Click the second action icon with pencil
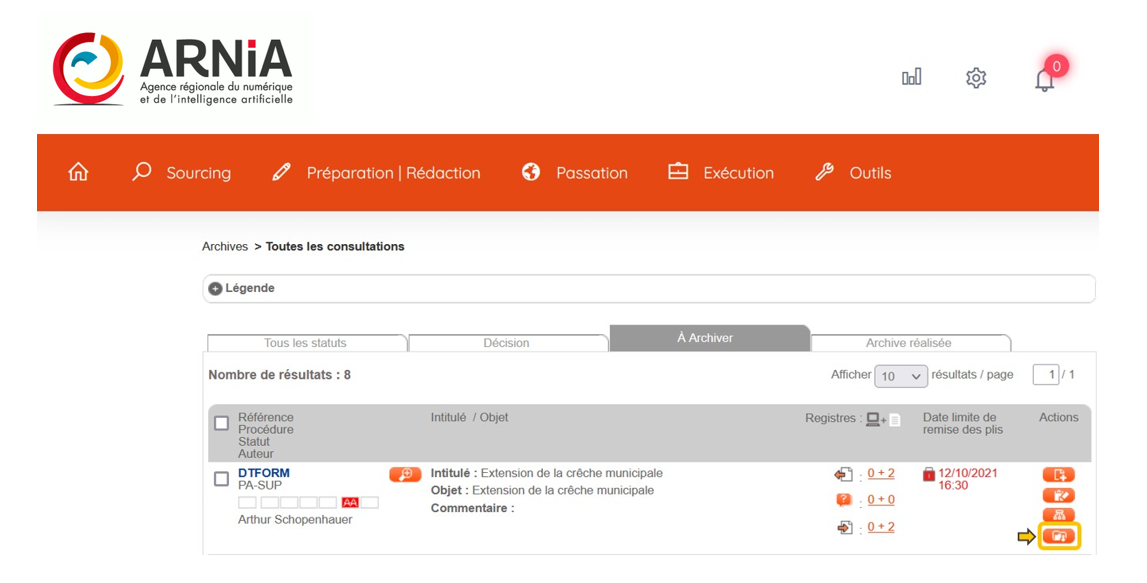1147x583 pixels. click(x=1058, y=495)
